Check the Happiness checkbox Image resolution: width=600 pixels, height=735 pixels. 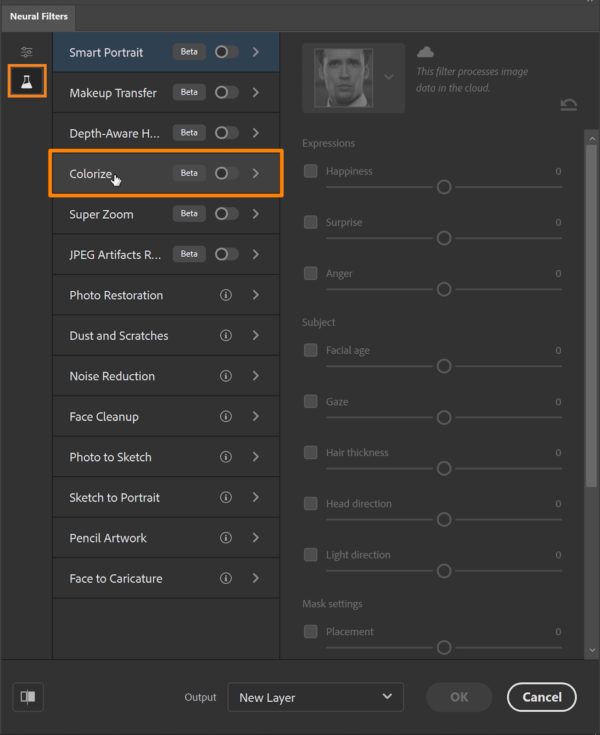(x=311, y=171)
